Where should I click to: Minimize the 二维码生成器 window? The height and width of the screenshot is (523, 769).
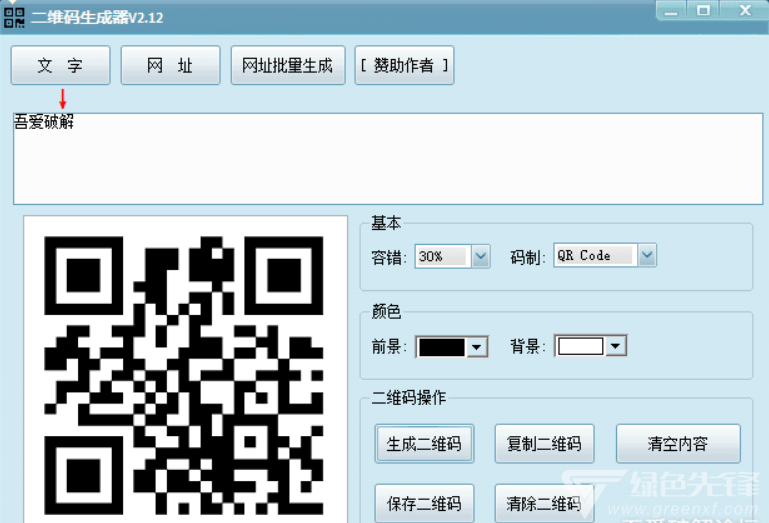pos(671,11)
